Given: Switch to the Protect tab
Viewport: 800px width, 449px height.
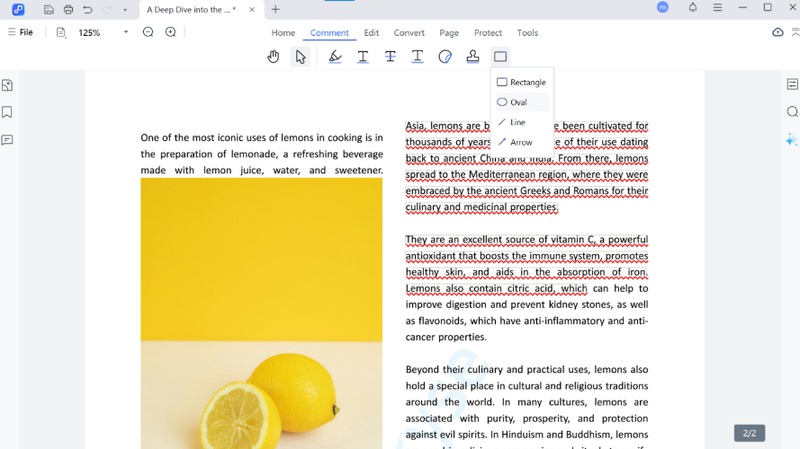Looking at the screenshot, I should click(488, 33).
